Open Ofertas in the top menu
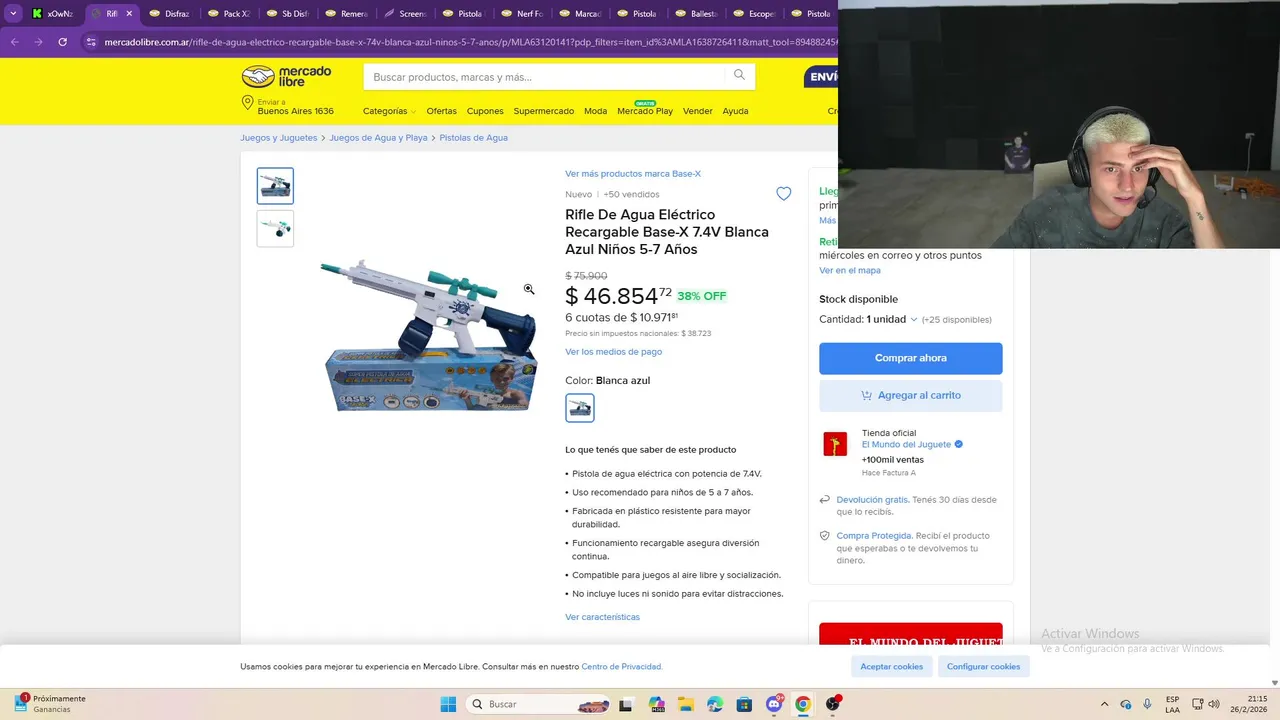 point(441,111)
